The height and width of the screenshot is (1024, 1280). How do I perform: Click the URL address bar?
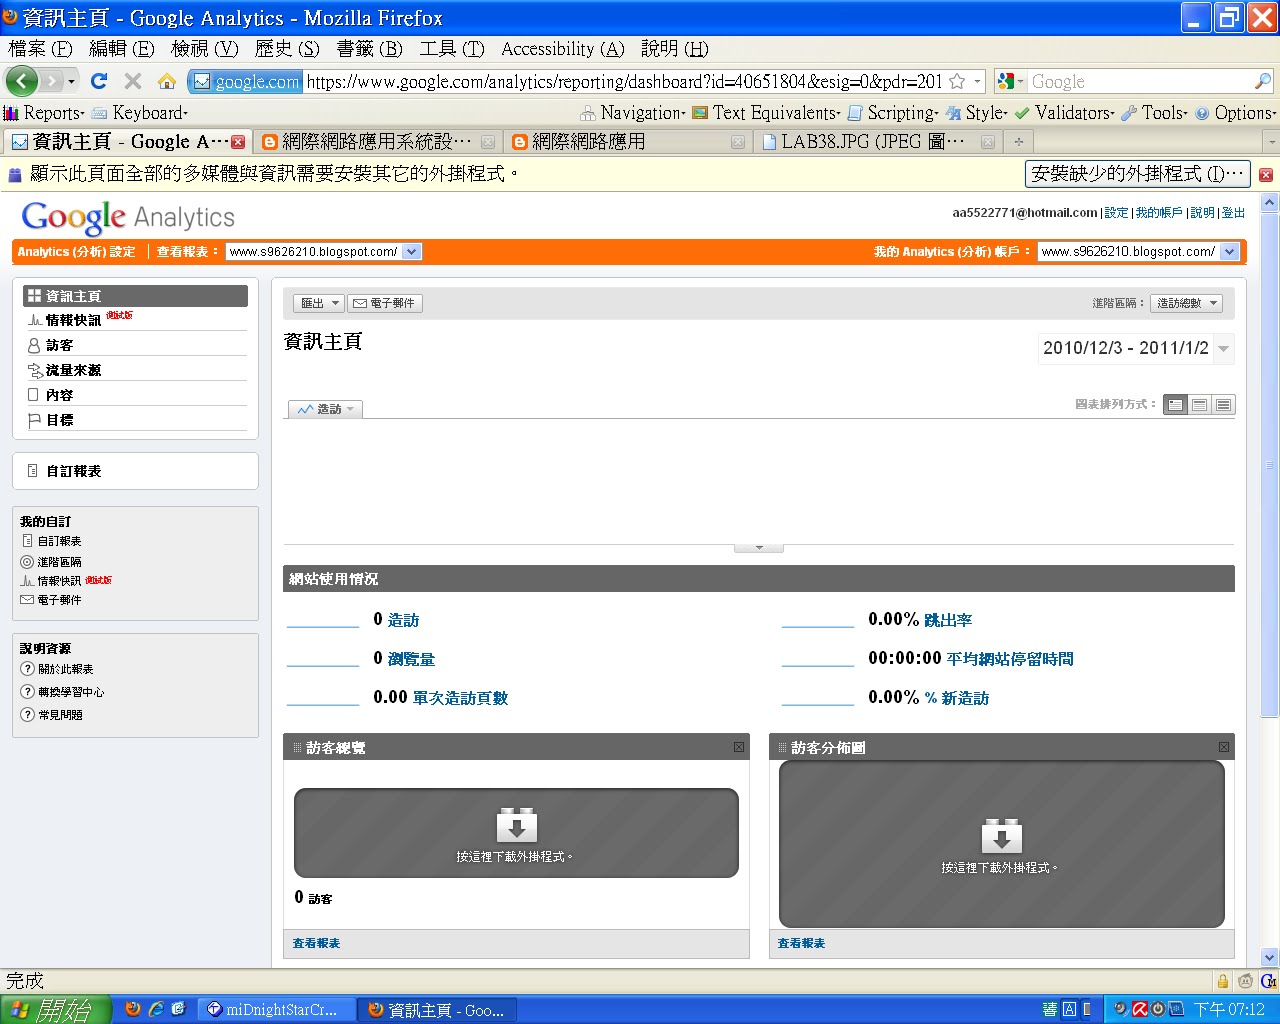pyautogui.click(x=624, y=81)
